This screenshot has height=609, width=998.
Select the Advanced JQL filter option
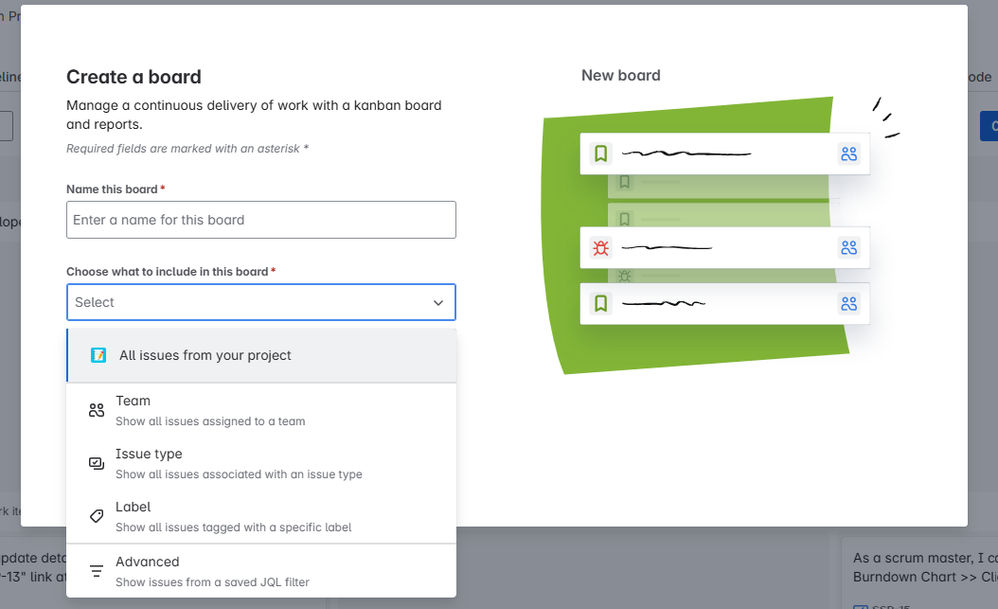click(262, 571)
